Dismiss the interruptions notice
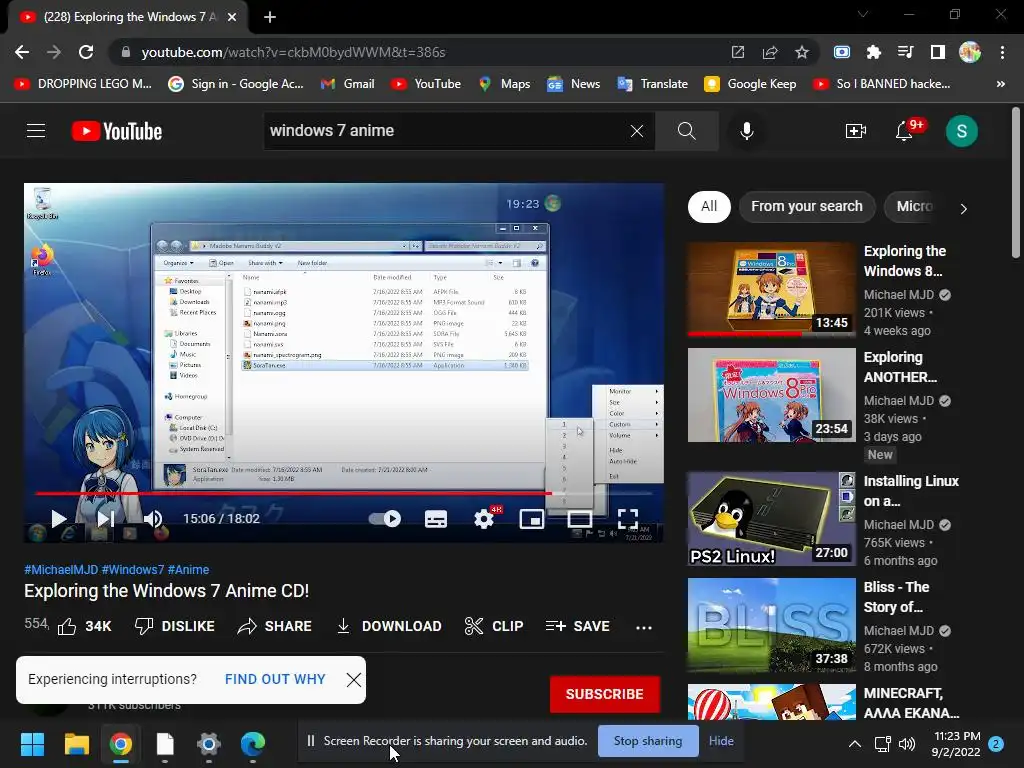Image resolution: width=1024 pixels, height=768 pixels. click(354, 680)
